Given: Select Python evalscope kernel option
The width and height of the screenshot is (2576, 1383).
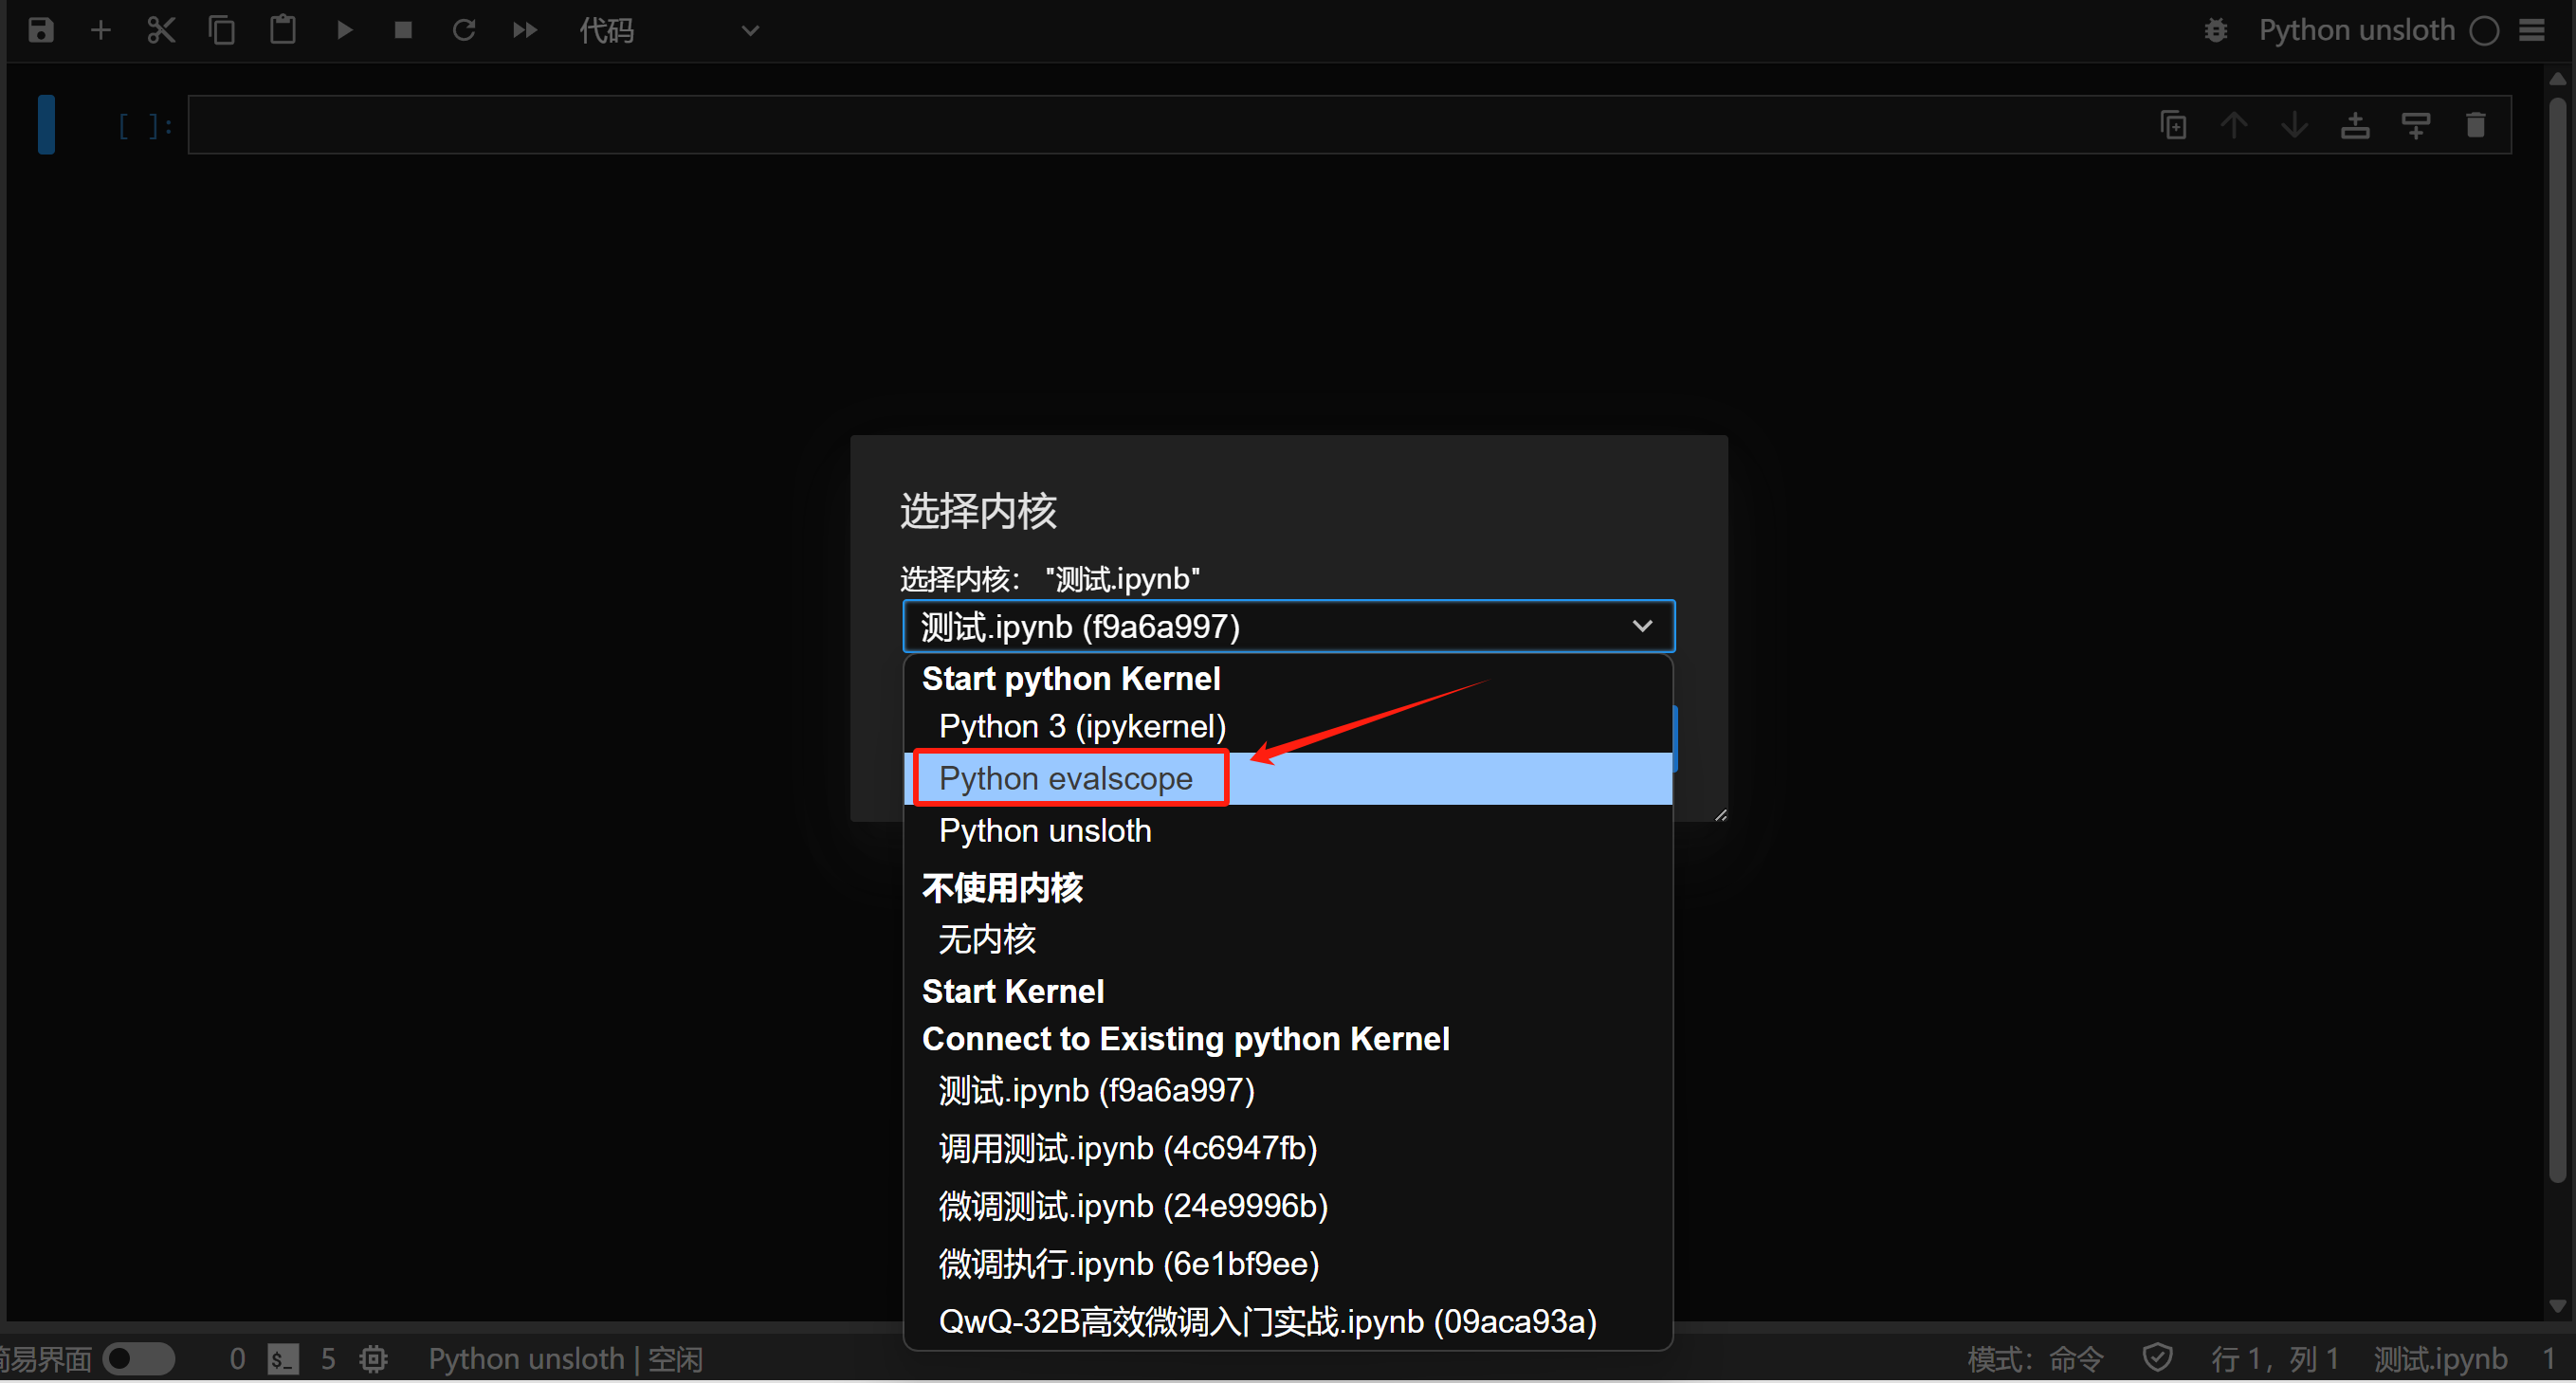Looking at the screenshot, I should click(1066, 778).
